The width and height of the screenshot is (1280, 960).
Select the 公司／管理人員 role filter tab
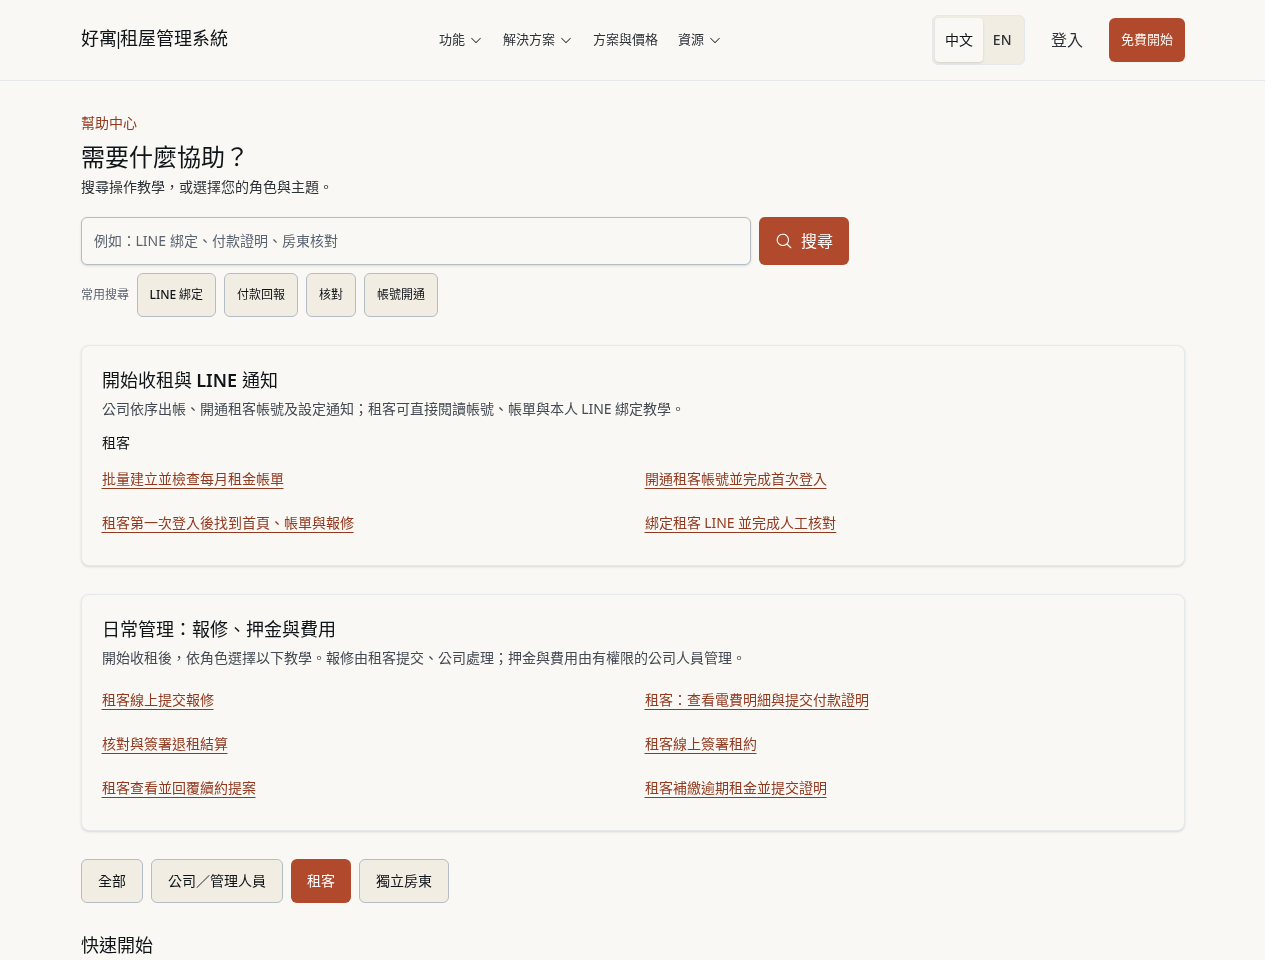click(x=217, y=881)
